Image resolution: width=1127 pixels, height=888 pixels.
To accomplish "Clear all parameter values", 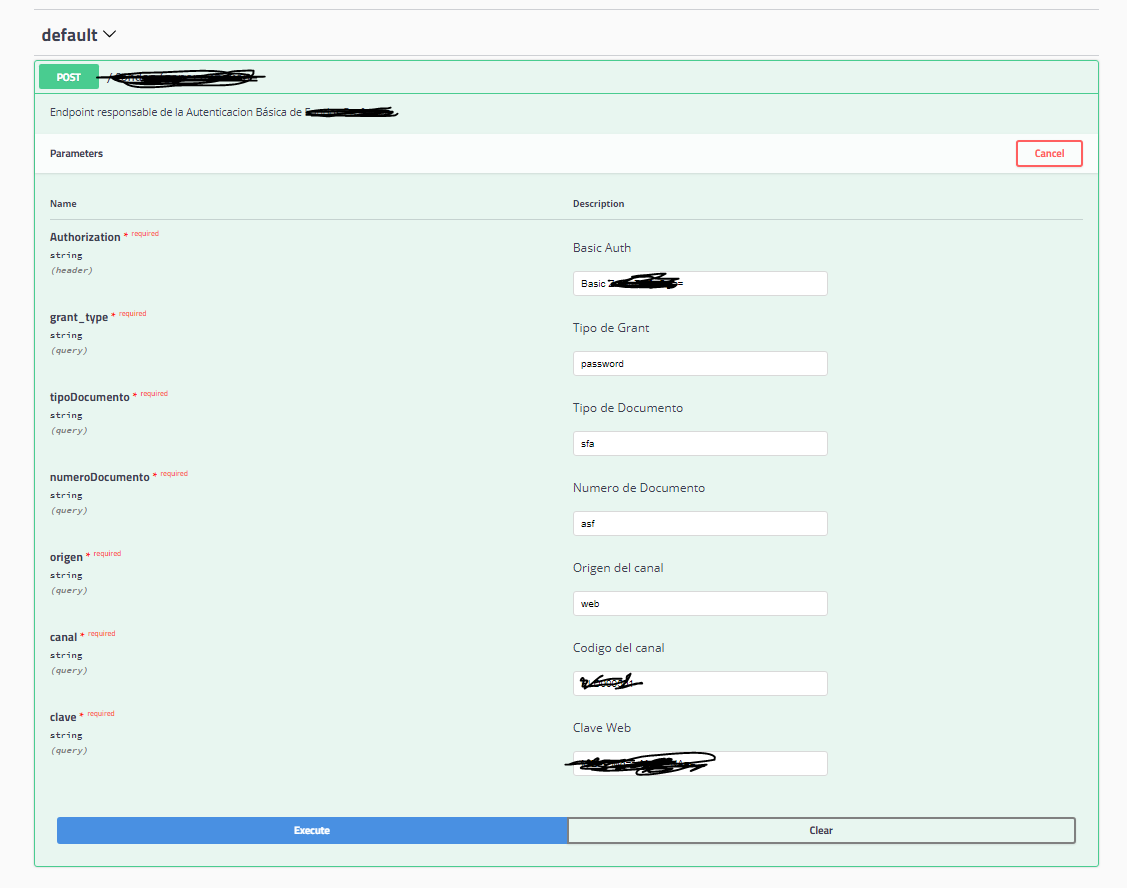I will [820, 830].
